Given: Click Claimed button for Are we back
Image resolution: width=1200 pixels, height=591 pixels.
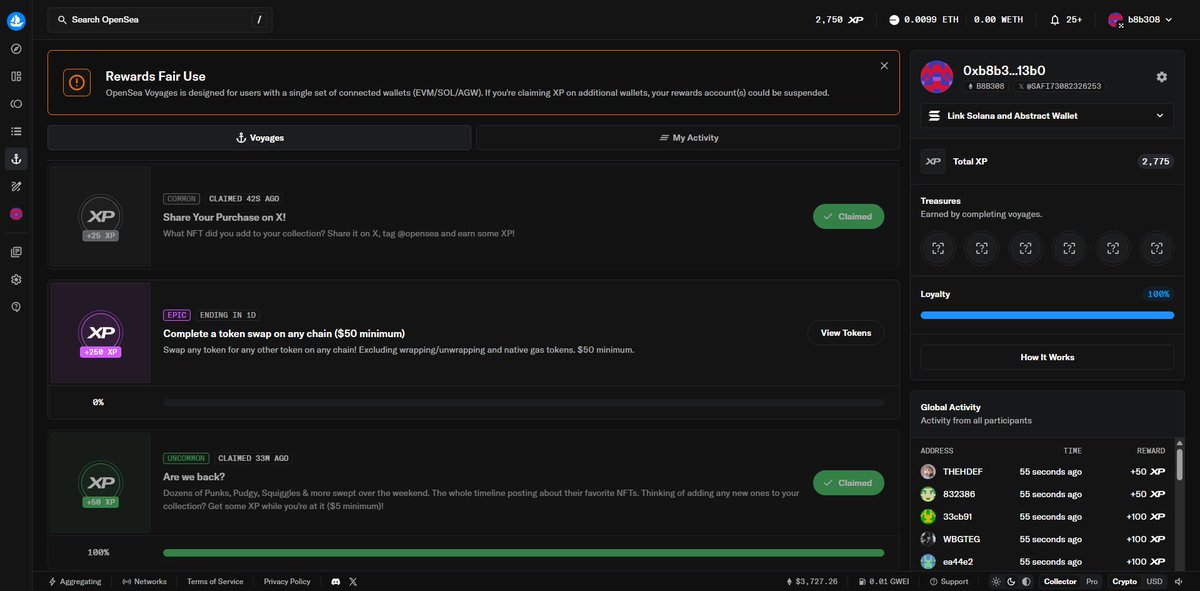Looking at the screenshot, I should coord(848,483).
